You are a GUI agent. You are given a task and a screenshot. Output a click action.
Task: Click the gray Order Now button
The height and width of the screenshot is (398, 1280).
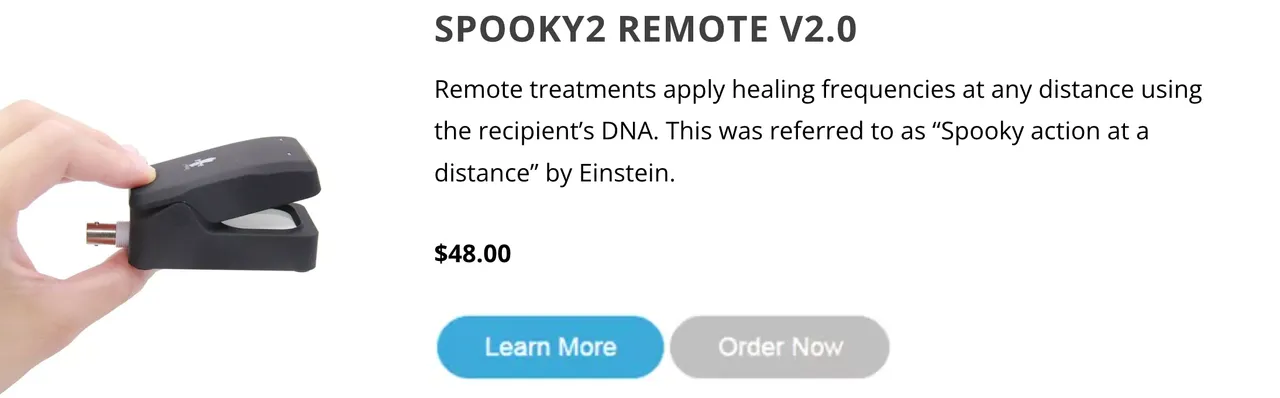[x=780, y=347]
